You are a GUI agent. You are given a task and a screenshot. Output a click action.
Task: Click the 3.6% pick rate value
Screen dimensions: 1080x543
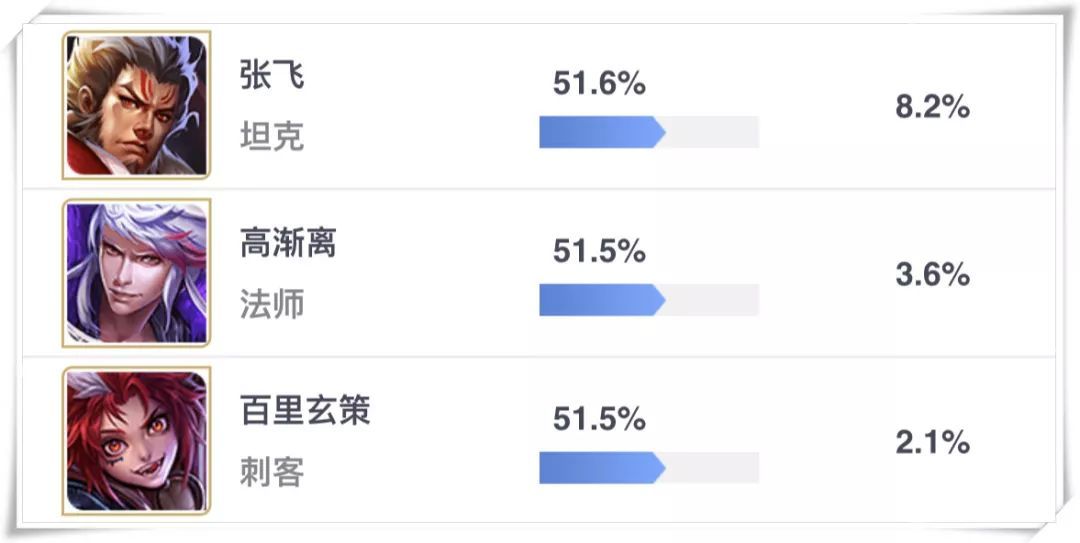click(933, 275)
